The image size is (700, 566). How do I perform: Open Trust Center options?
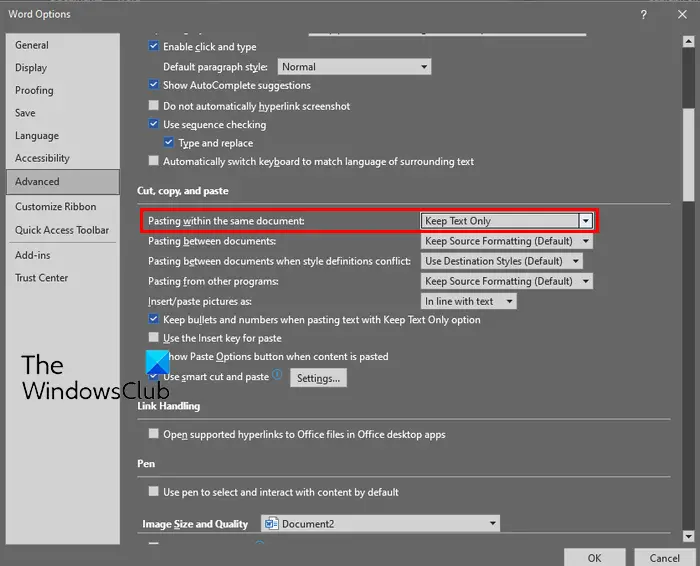coord(63,278)
